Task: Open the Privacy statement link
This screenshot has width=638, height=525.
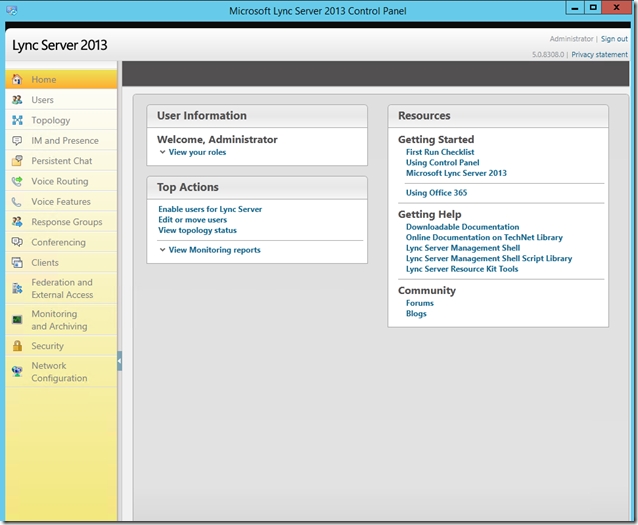Action: click(x=599, y=55)
